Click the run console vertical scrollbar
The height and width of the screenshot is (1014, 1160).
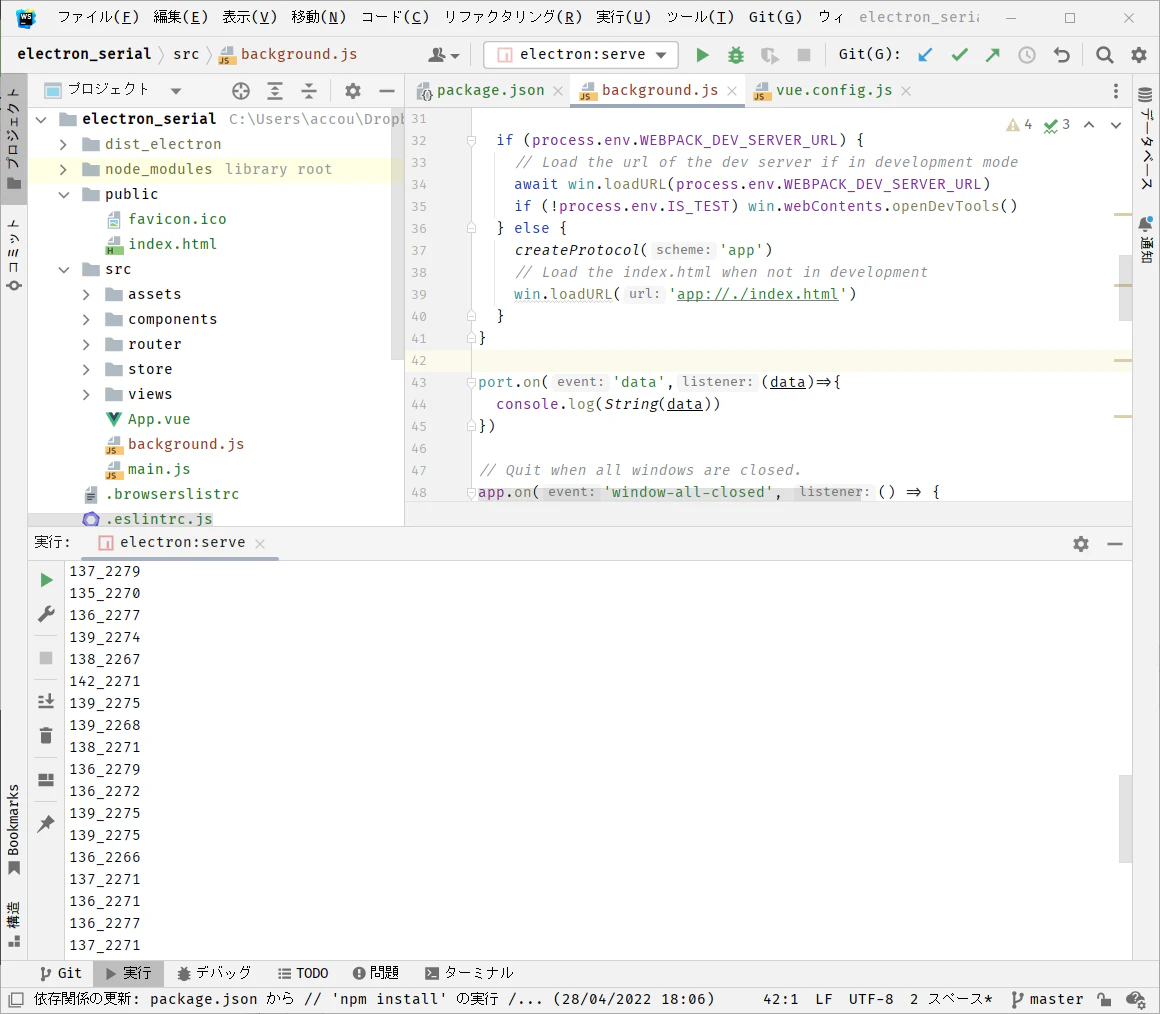pyautogui.click(x=1125, y=818)
